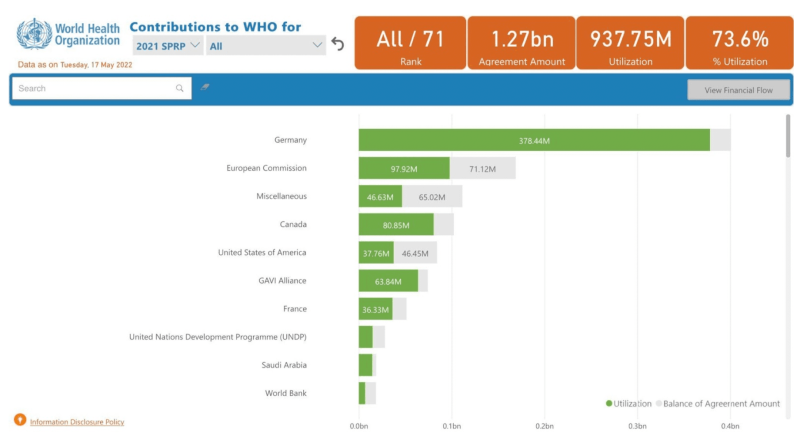Click the Germany row label
This screenshot has width=800, height=443.
click(x=290, y=140)
